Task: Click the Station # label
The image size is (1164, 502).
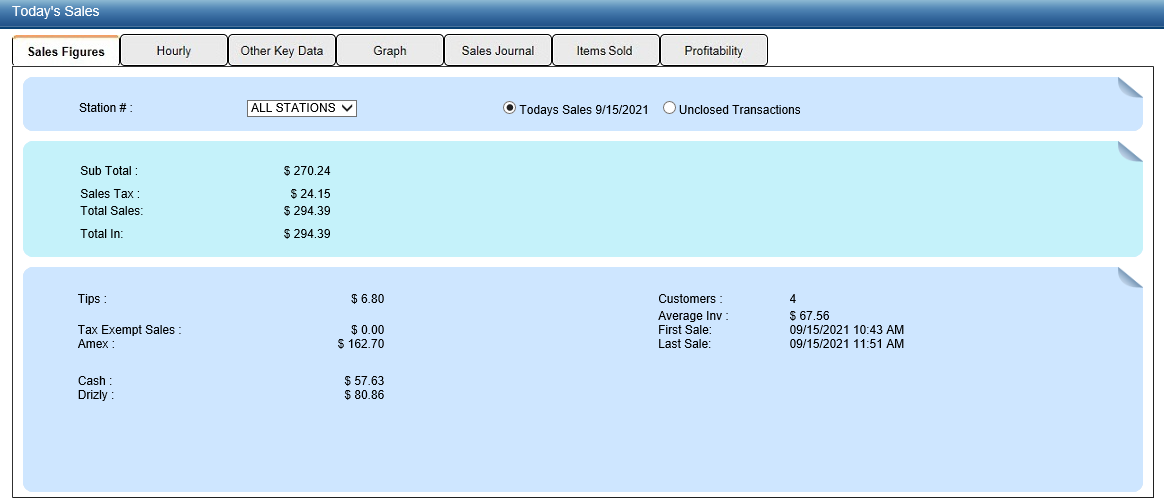Action: click(x=105, y=108)
